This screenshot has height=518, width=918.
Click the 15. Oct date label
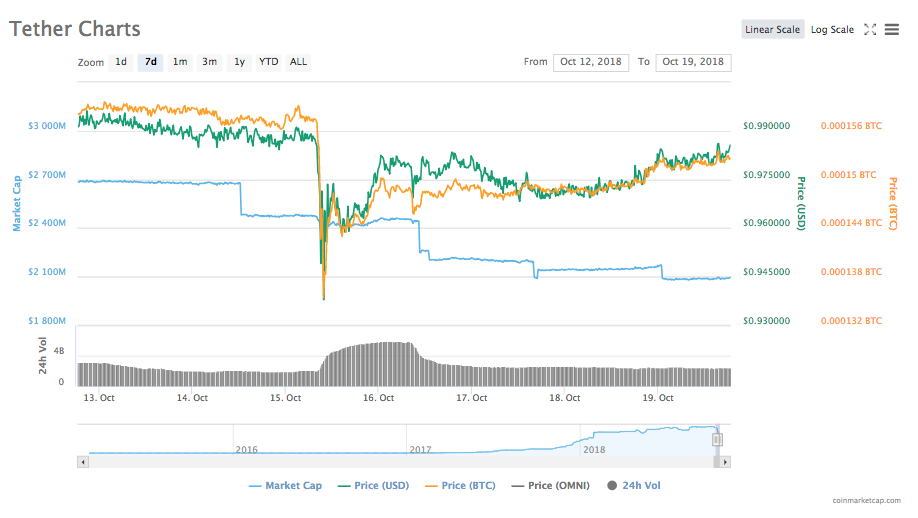pyautogui.click(x=285, y=398)
